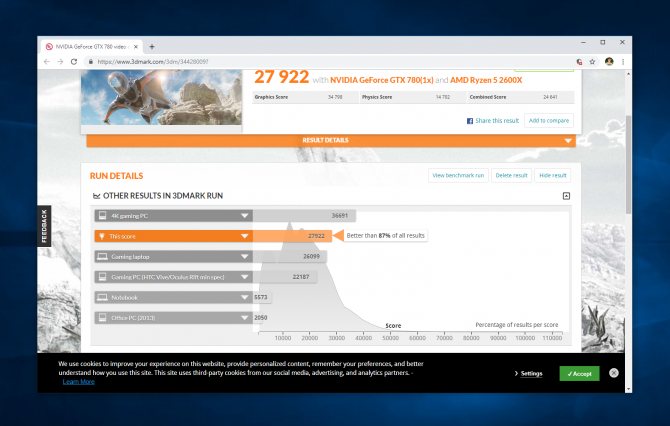The width and height of the screenshot is (670, 426).
Task: Click the browser back arrow
Action: [47, 62]
